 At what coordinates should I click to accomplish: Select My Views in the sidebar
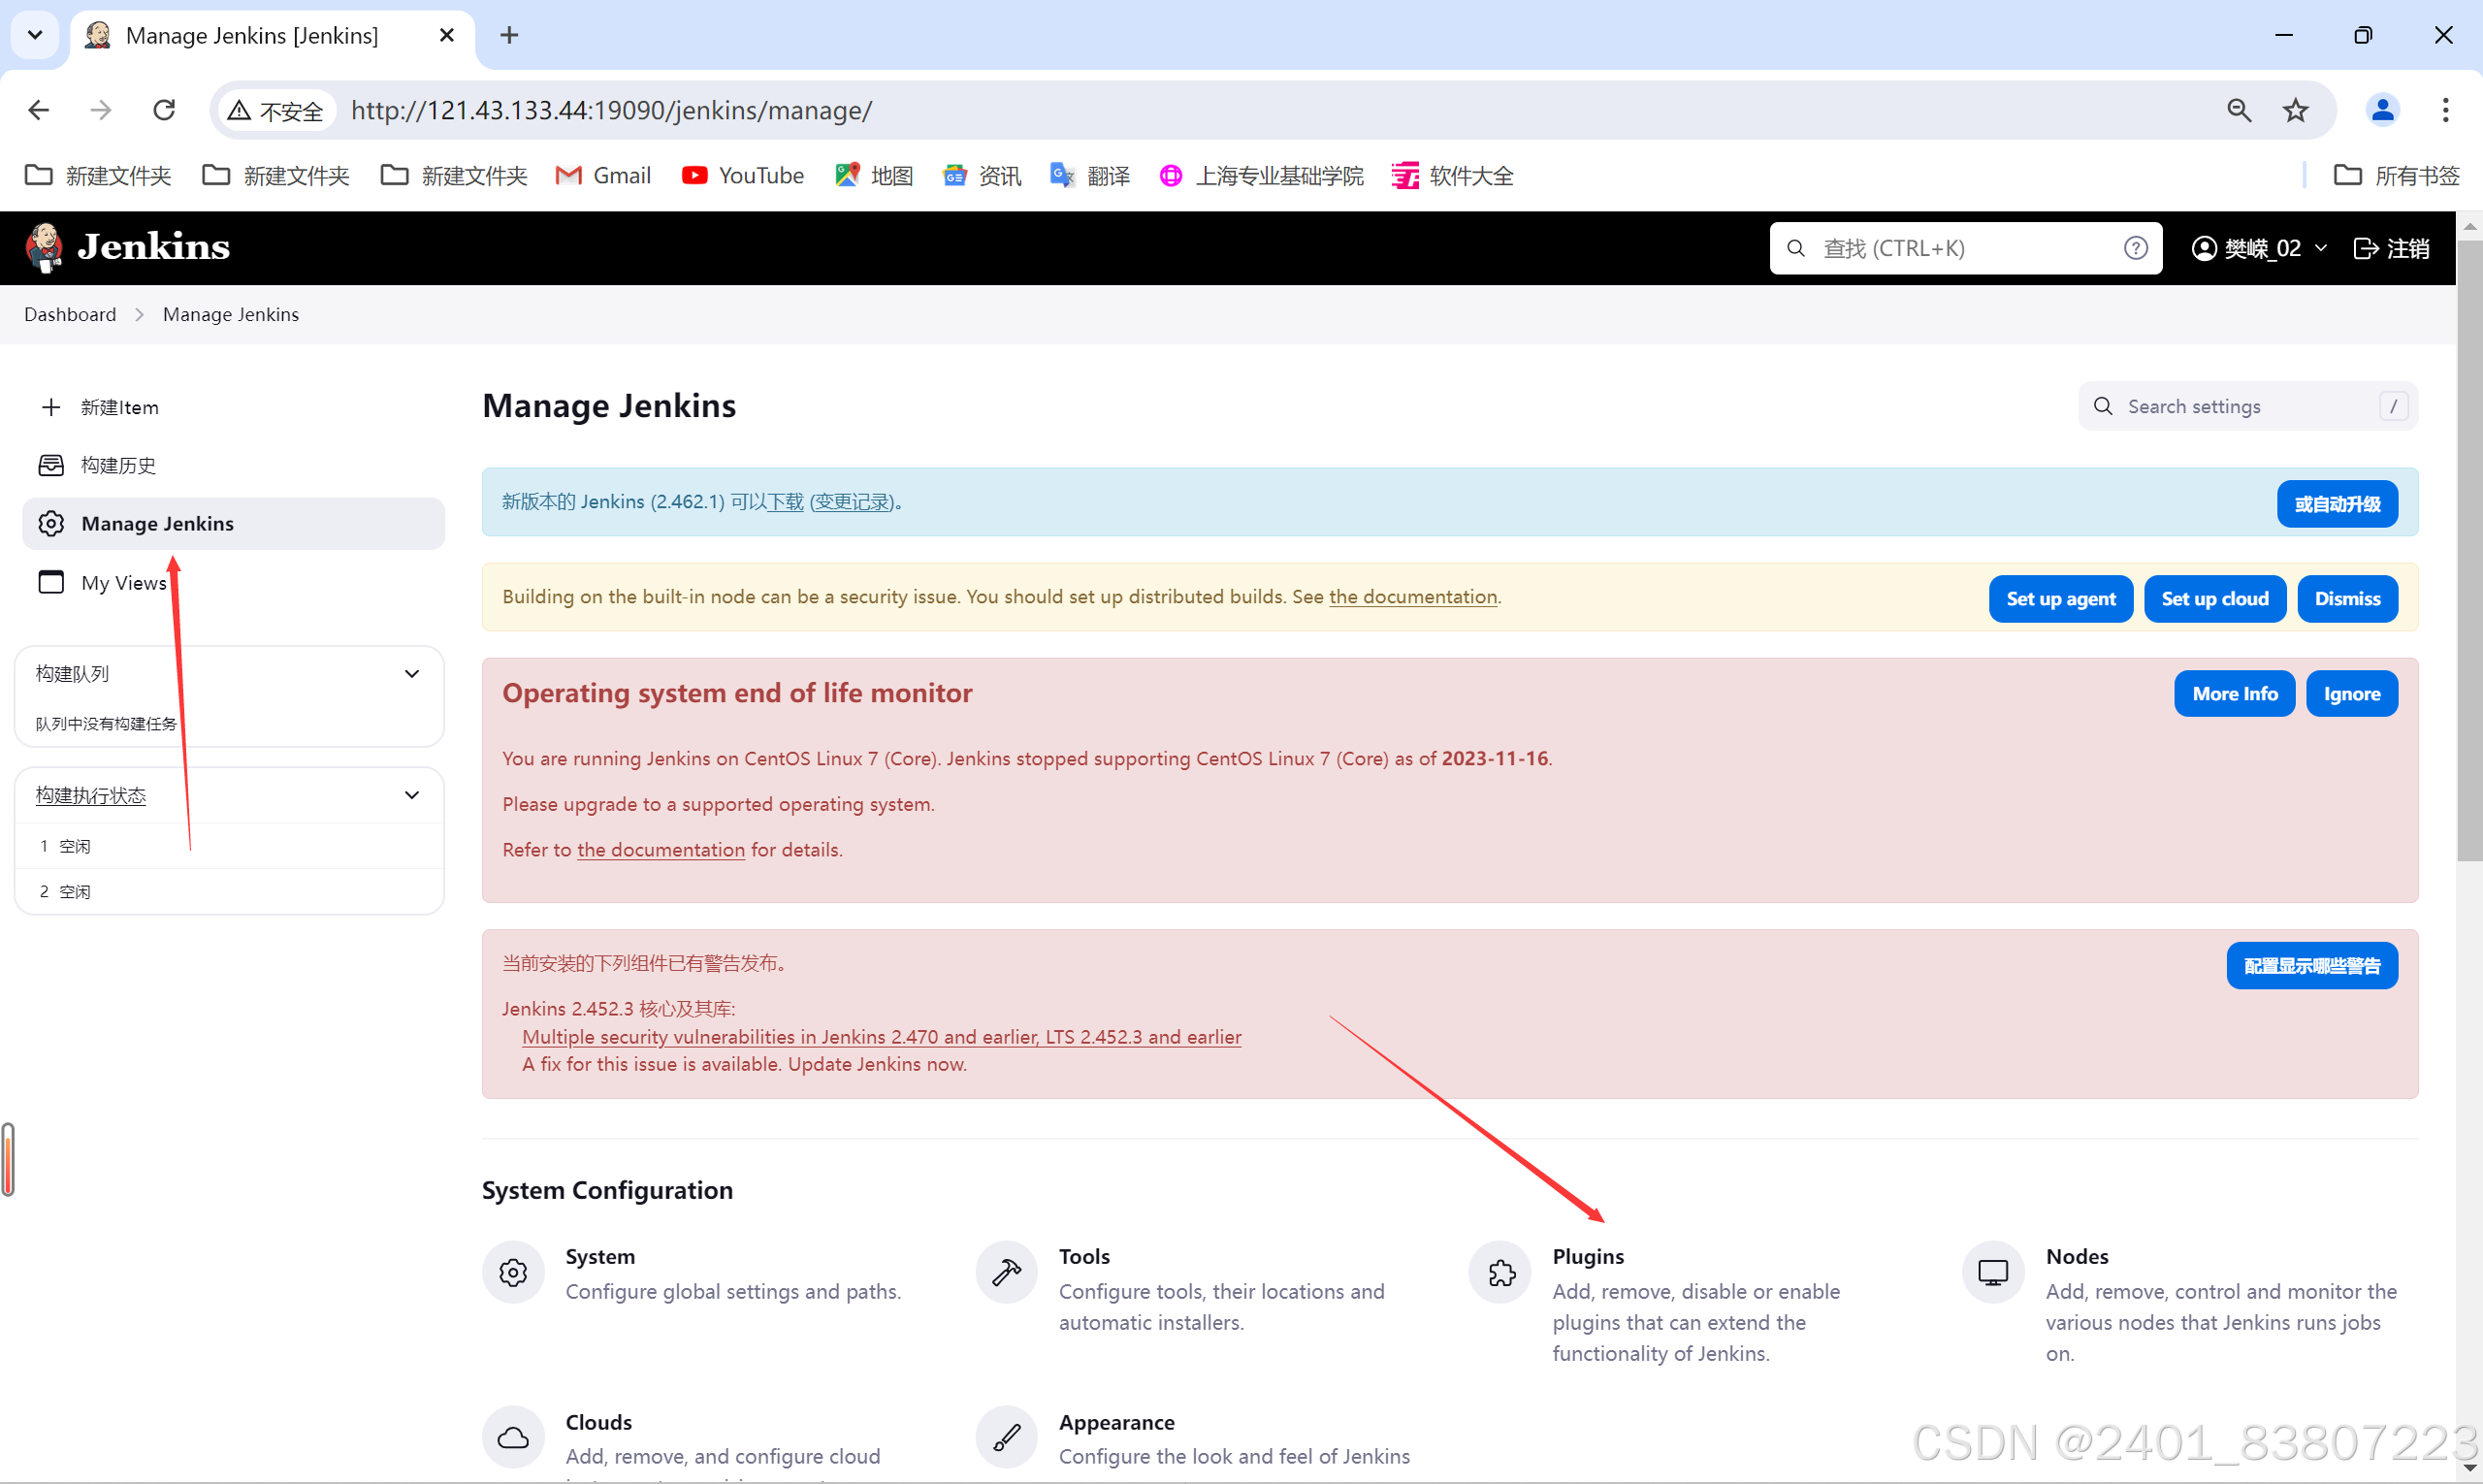pyautogui.click(x=123, y=582)
